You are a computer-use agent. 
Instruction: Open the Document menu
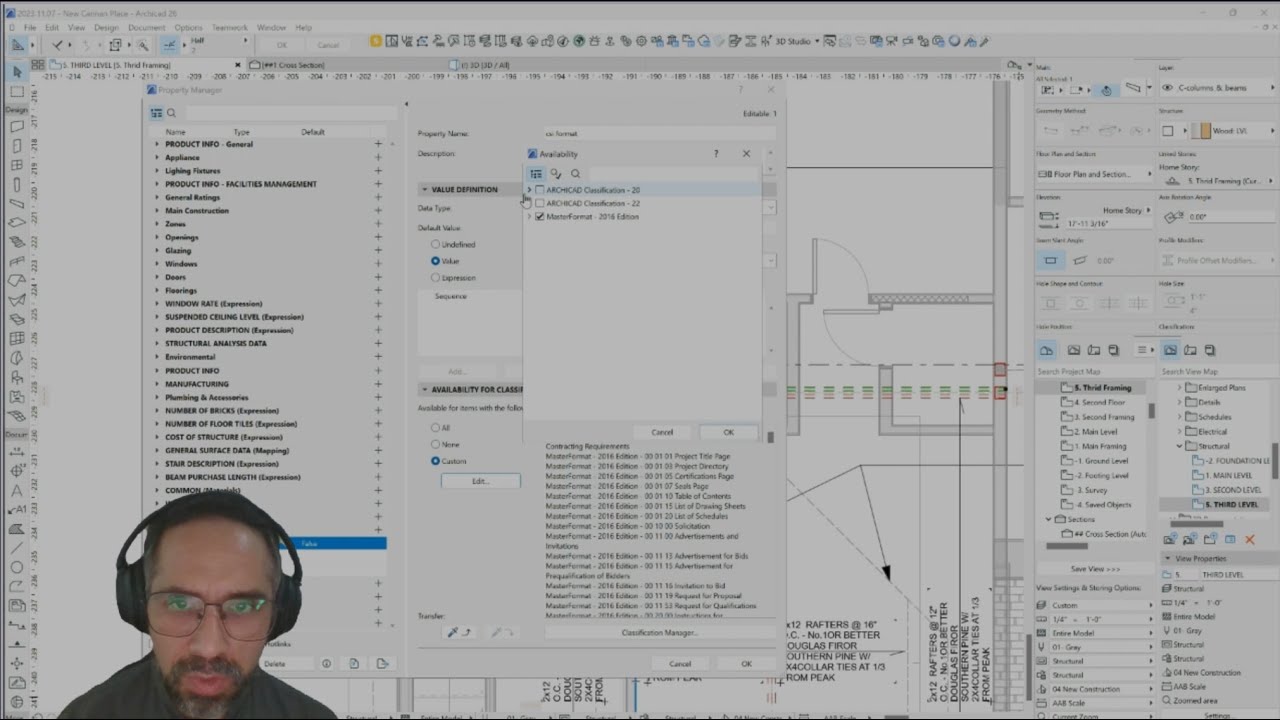click(x=147, y=27)
